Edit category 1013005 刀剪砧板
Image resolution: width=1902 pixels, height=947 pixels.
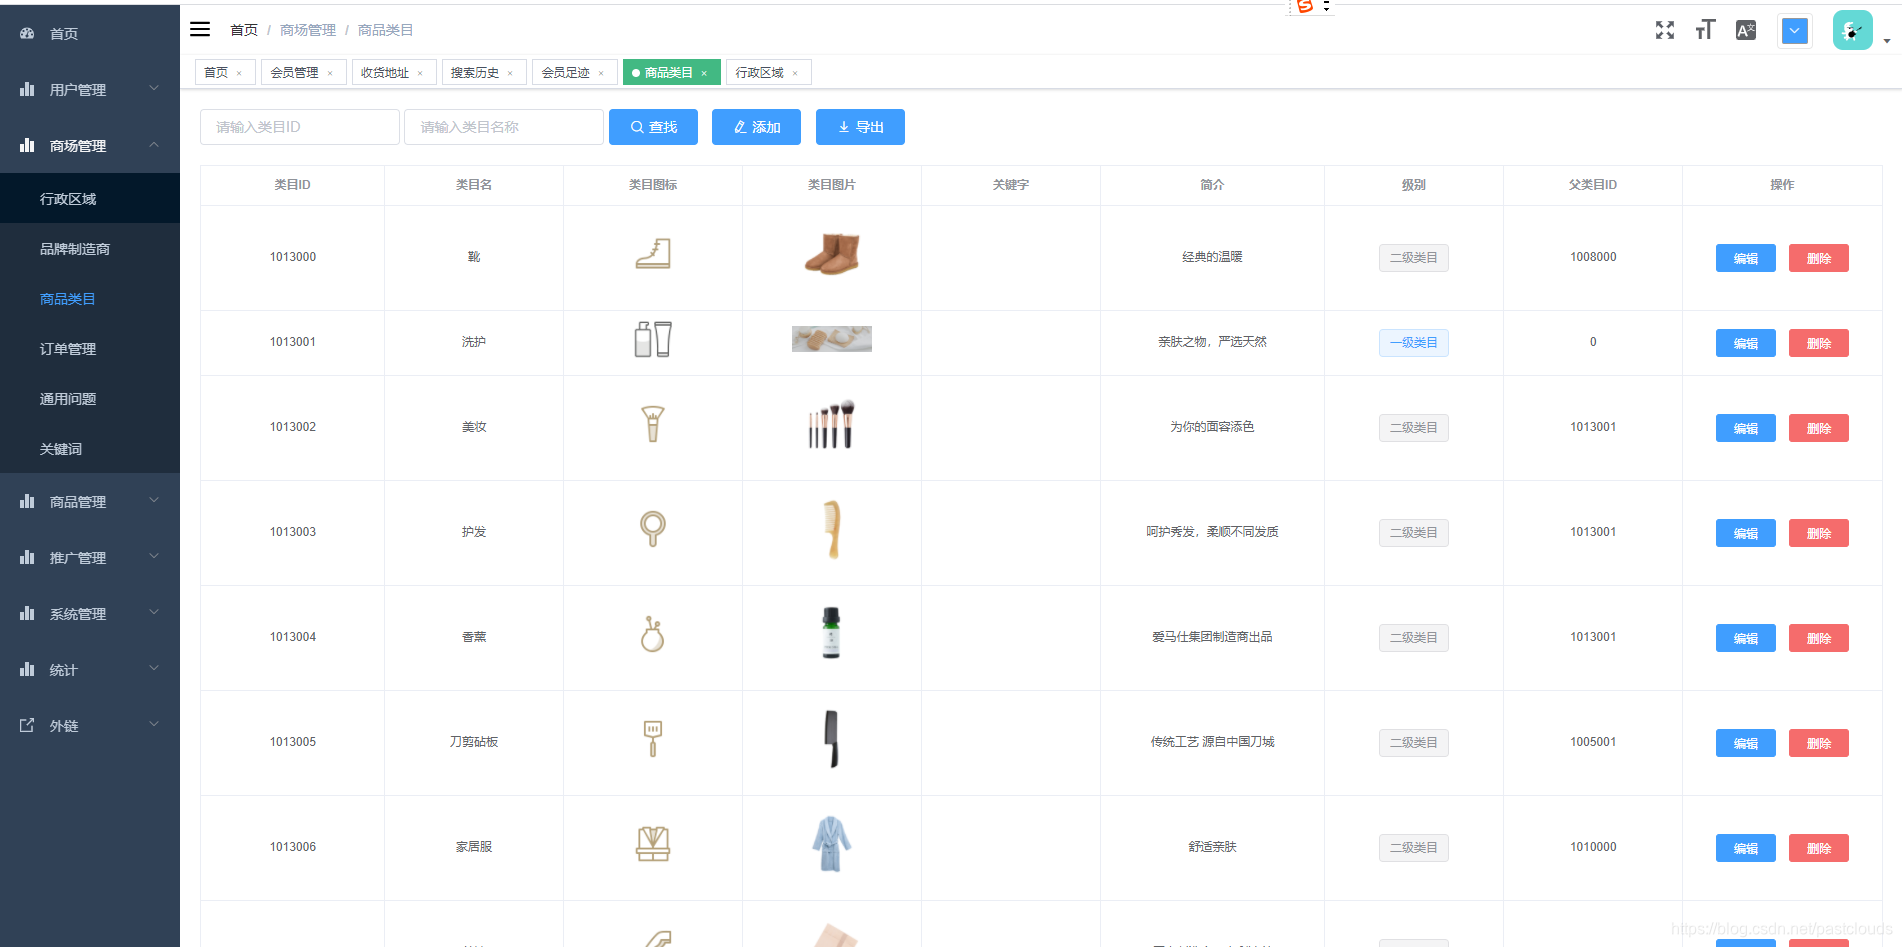coord(1745,743)
